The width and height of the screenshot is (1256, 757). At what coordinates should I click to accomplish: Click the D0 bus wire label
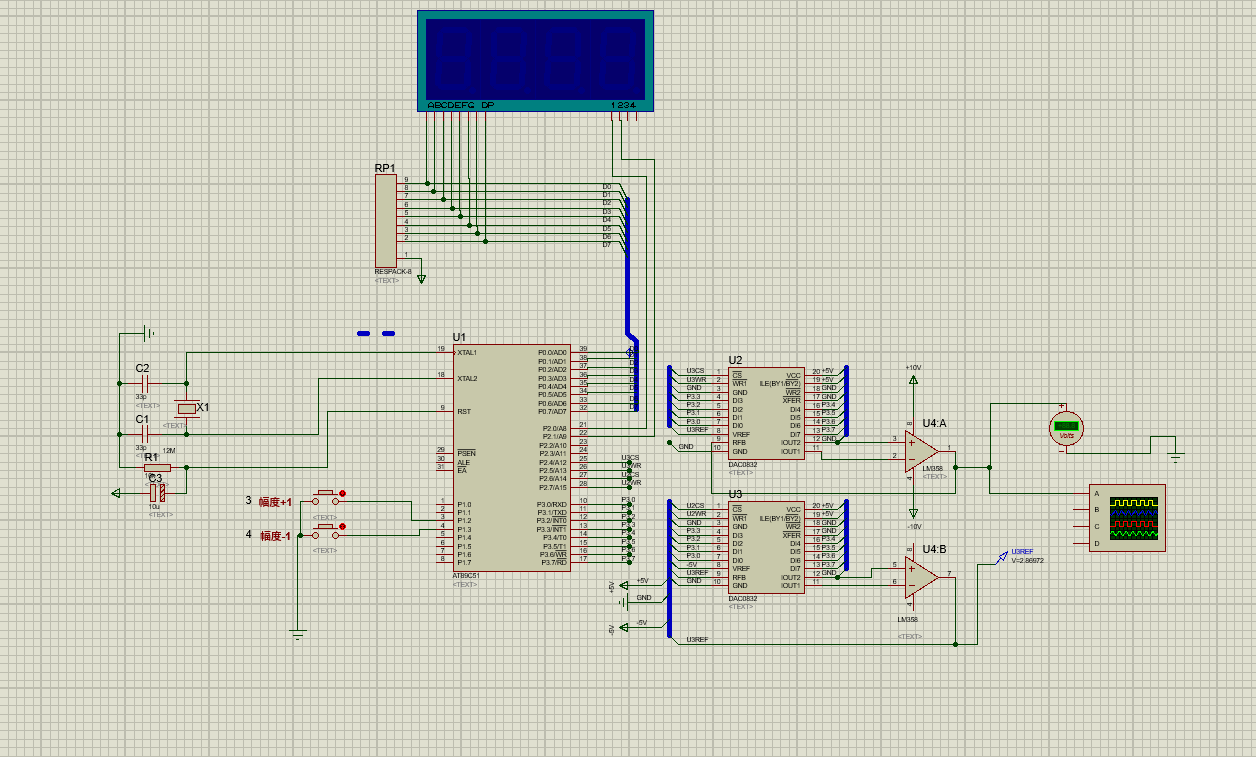[606, 187]
